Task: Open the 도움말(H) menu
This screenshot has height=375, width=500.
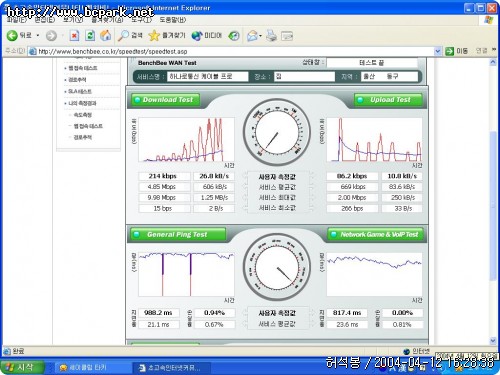Action: pos(173,20)
